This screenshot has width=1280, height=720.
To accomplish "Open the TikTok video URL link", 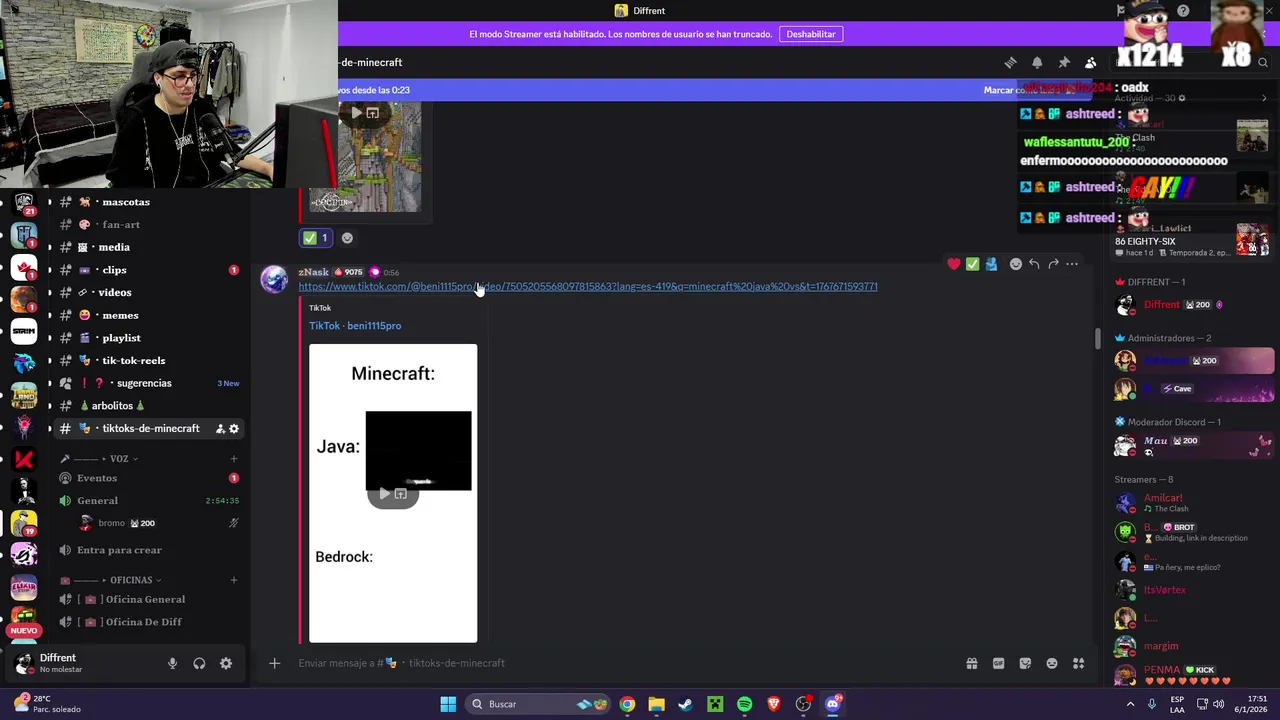I will click(x=588, y=287).
